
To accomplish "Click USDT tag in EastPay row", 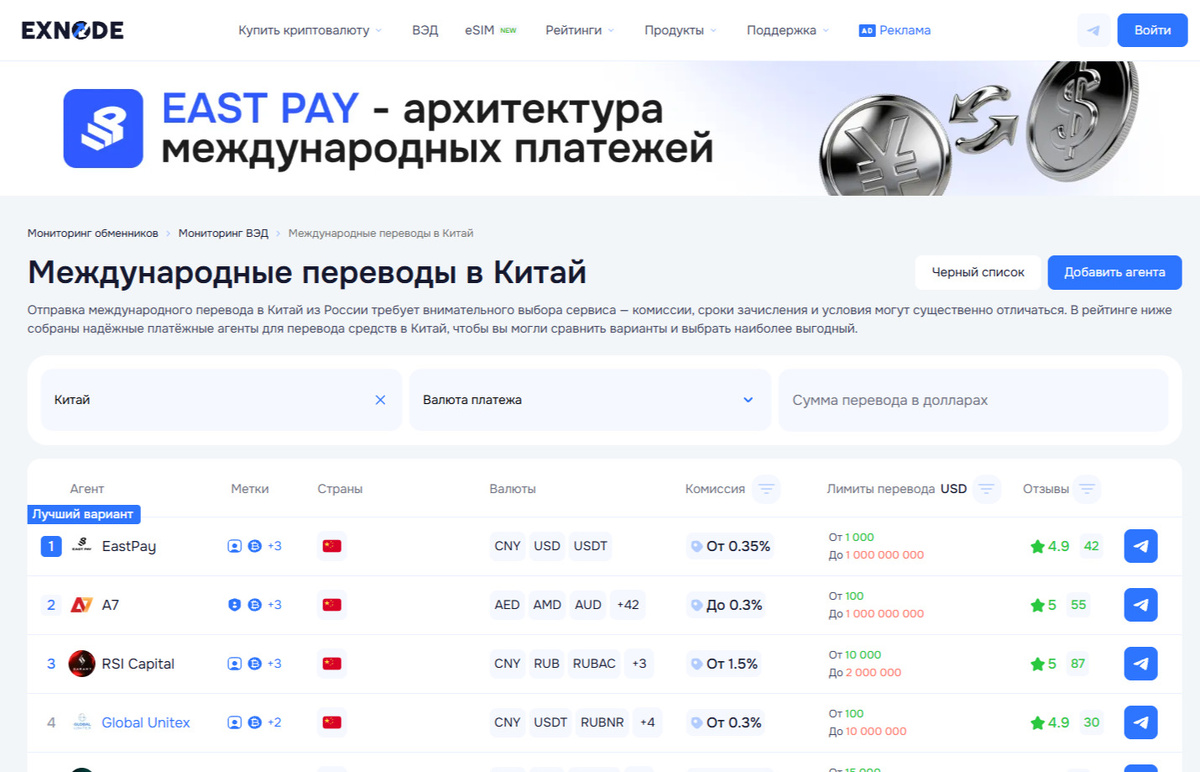I will point(589,546).
